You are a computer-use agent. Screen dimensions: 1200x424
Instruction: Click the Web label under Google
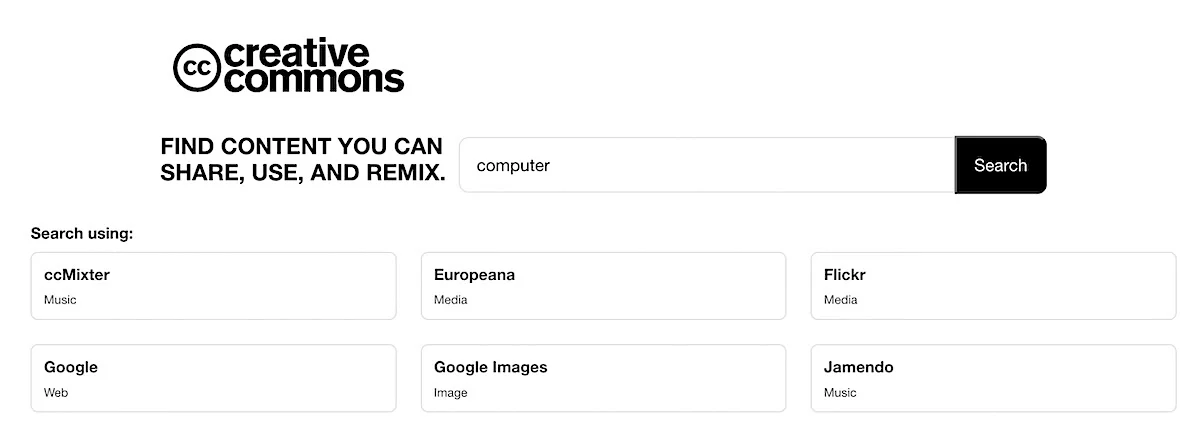click(56, 393)
